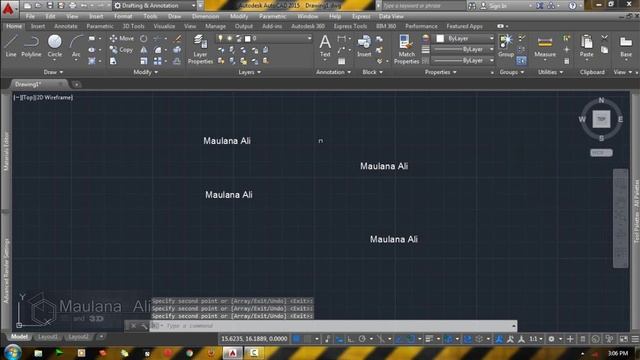Click the Table icon in Annotation panel
The width and height of the screenshot is (640, 360).
click(x=342, y=61)
